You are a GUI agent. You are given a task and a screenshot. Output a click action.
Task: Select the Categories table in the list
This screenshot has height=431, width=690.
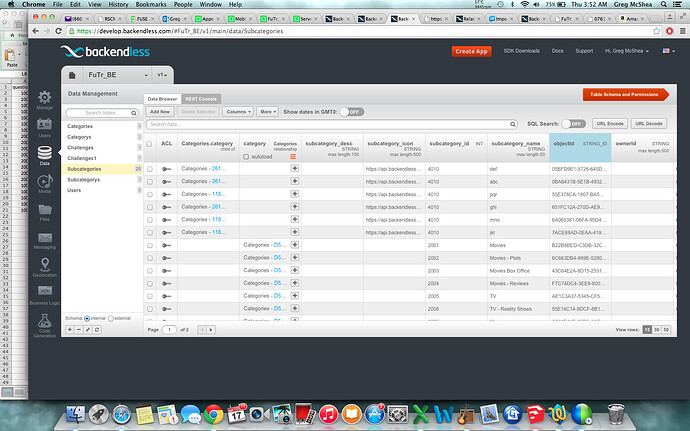point(102,126)
